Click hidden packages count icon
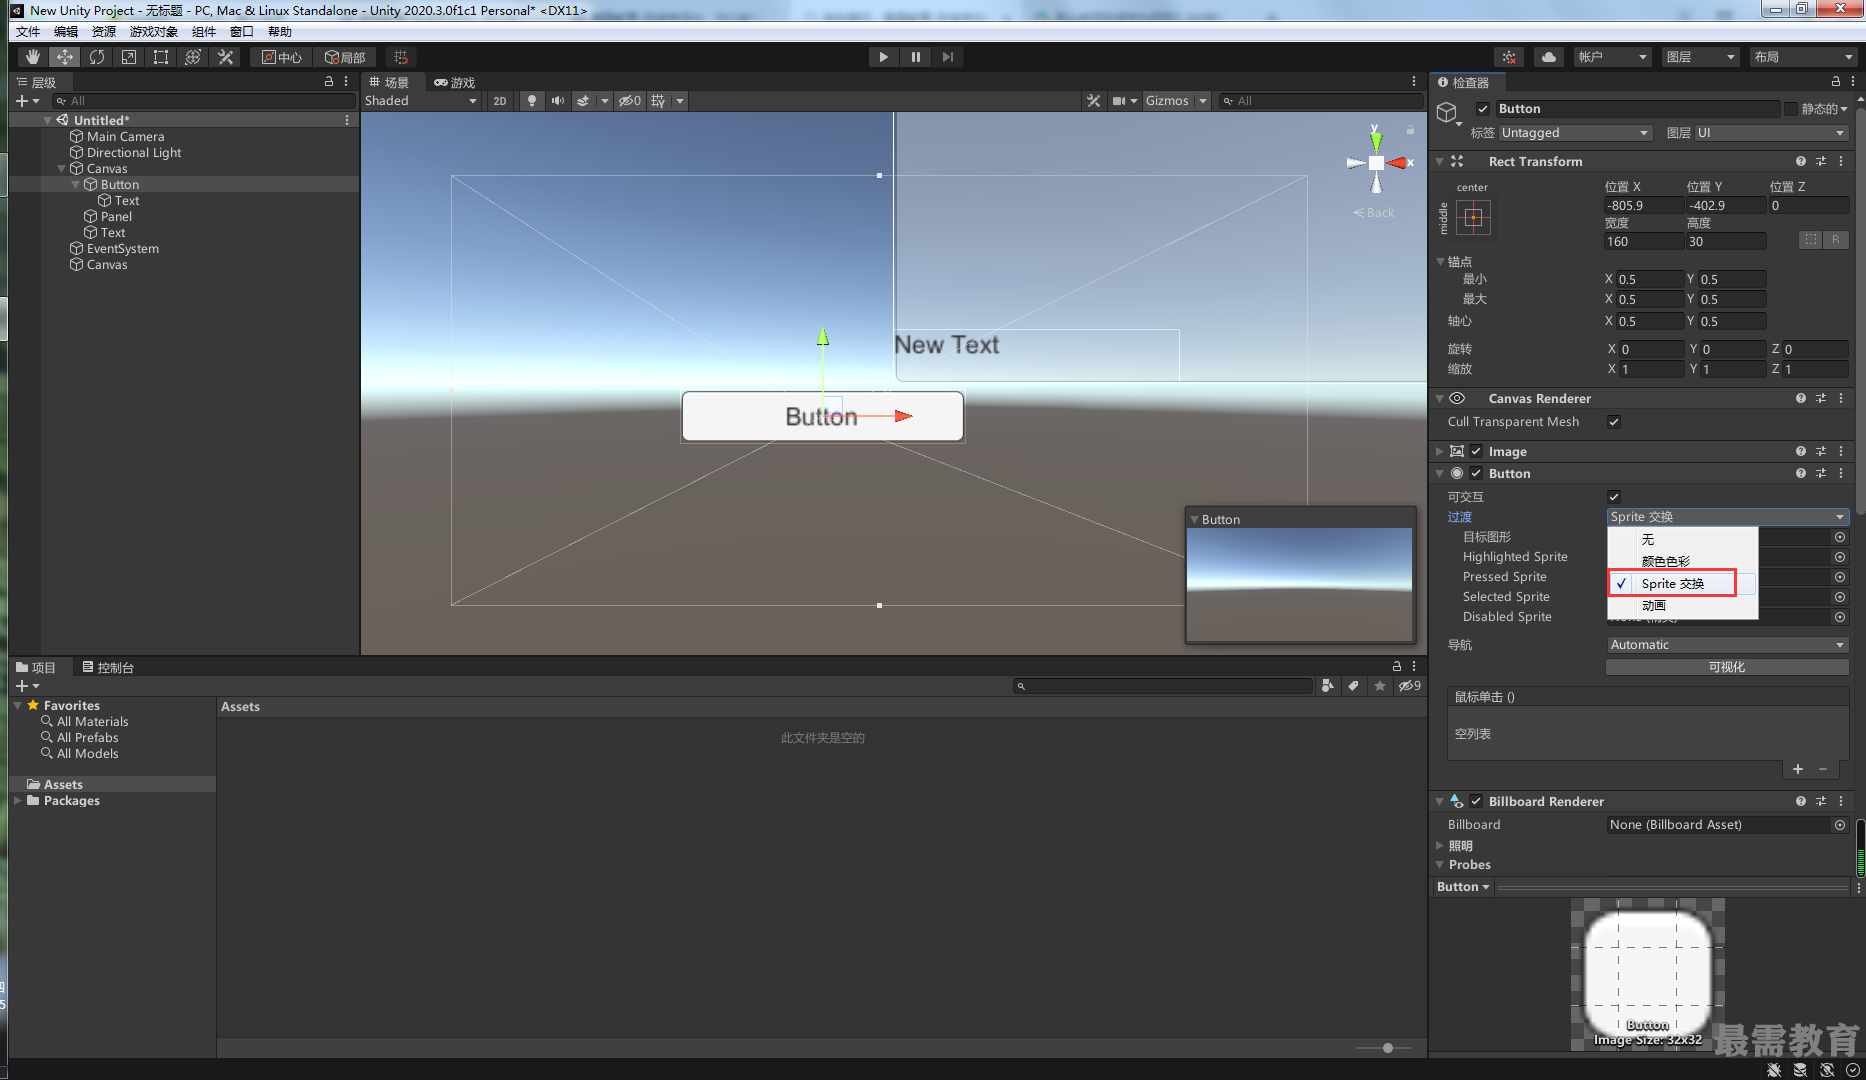1866x1080 pixels. (1410, 686)
